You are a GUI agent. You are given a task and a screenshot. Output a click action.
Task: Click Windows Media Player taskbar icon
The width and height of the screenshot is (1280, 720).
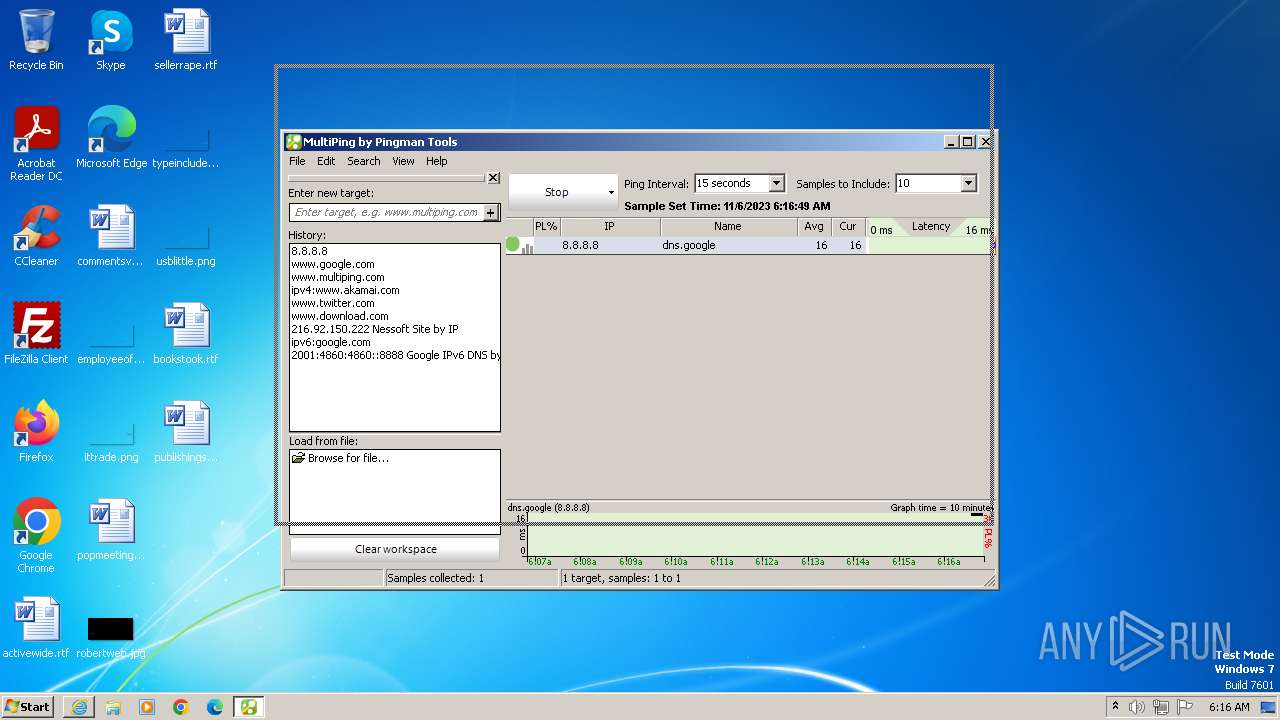click(147, 707)
